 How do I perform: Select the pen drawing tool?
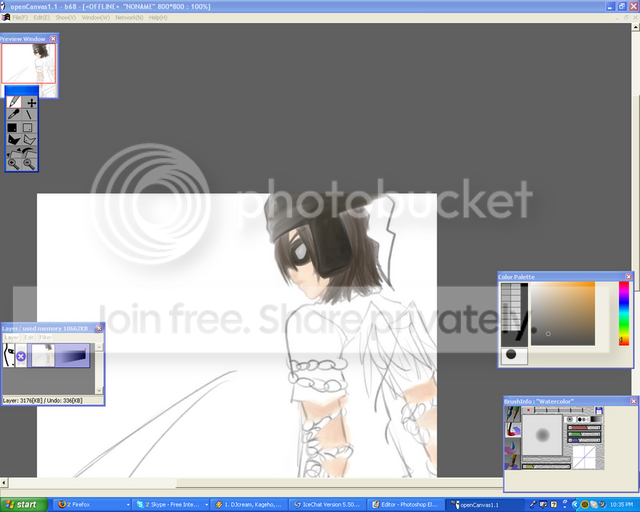(x=13, y=102)
